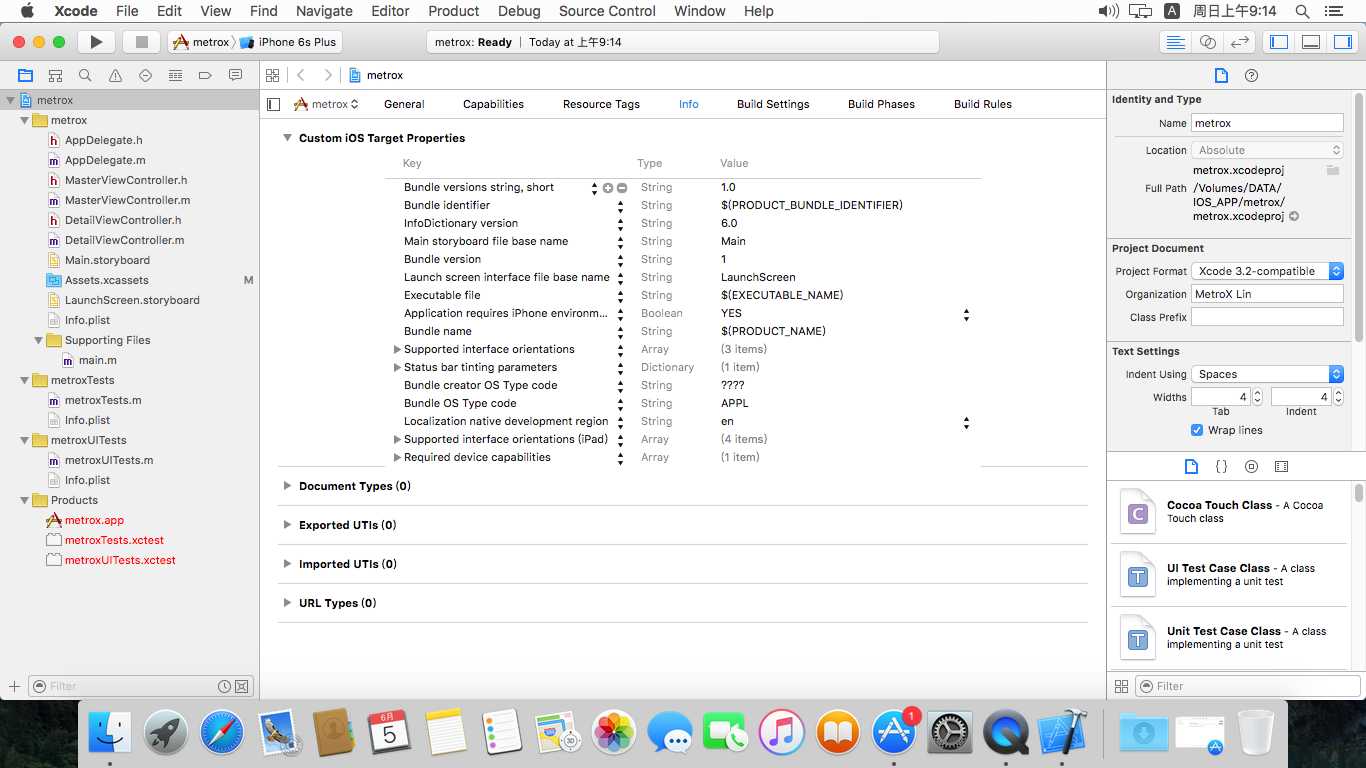This screenshot has width=1366, height=768.
Task: Toggle the Navigator pane visibility
Action: point(1279,42)
